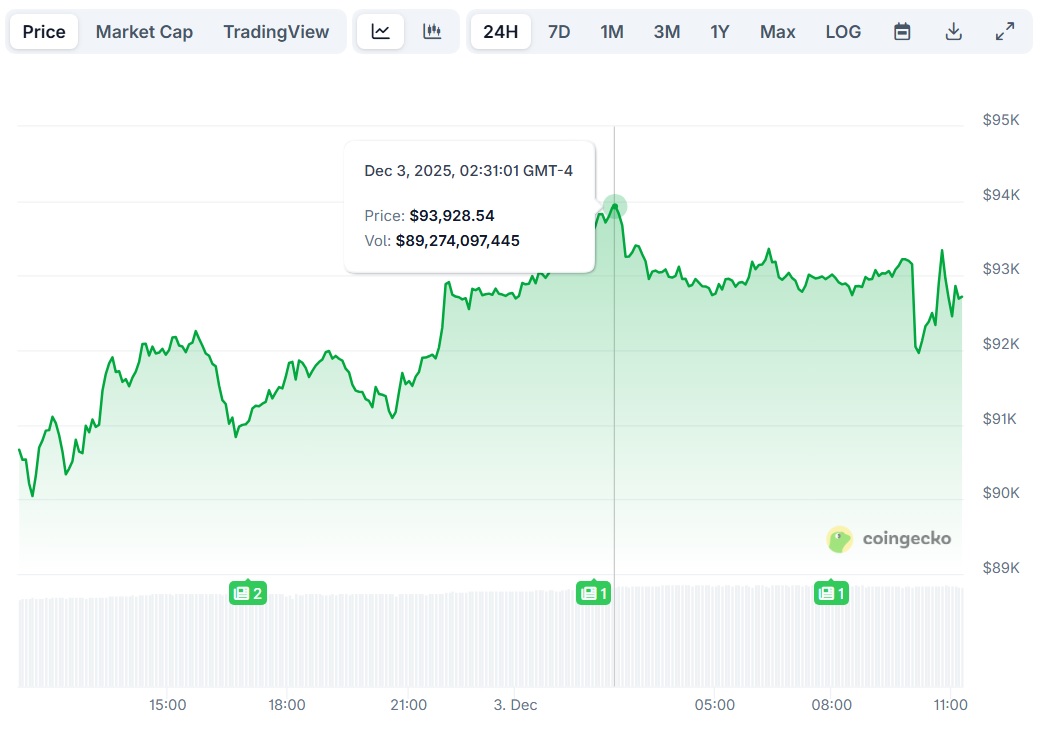
Task: Open the news marker near 08:00
Action: (x=831, y=593)
